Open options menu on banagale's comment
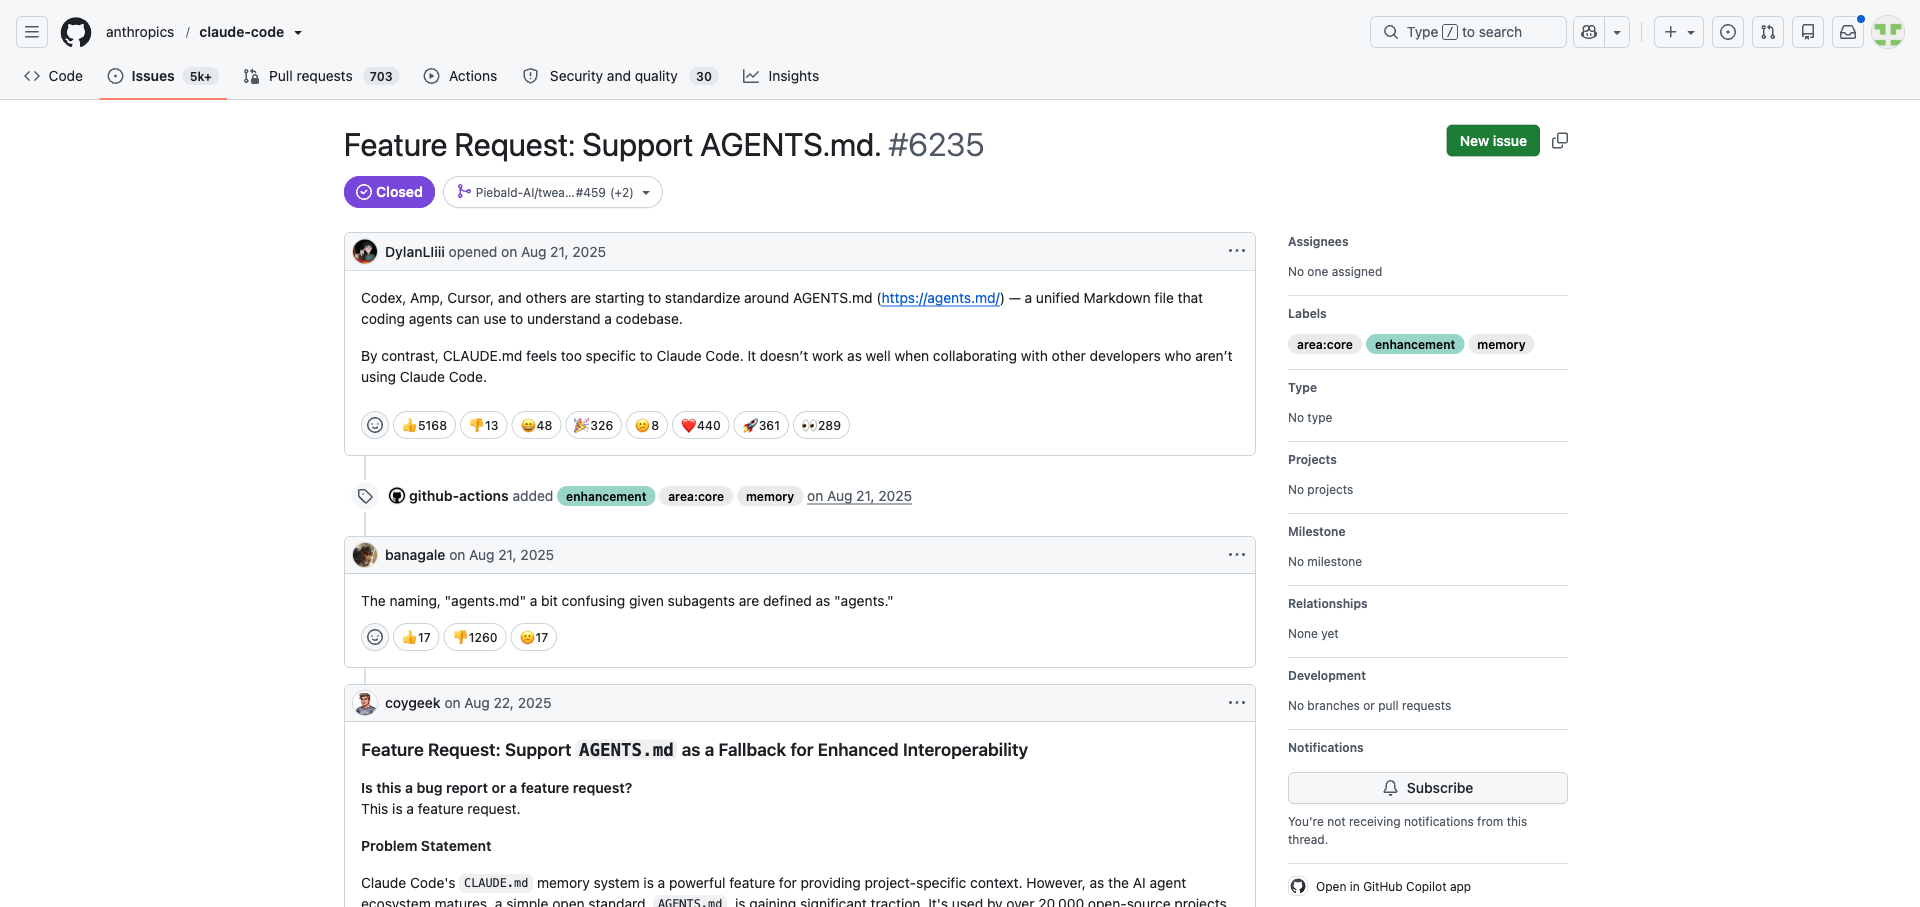1920x907 pixels. [1237, 554]
